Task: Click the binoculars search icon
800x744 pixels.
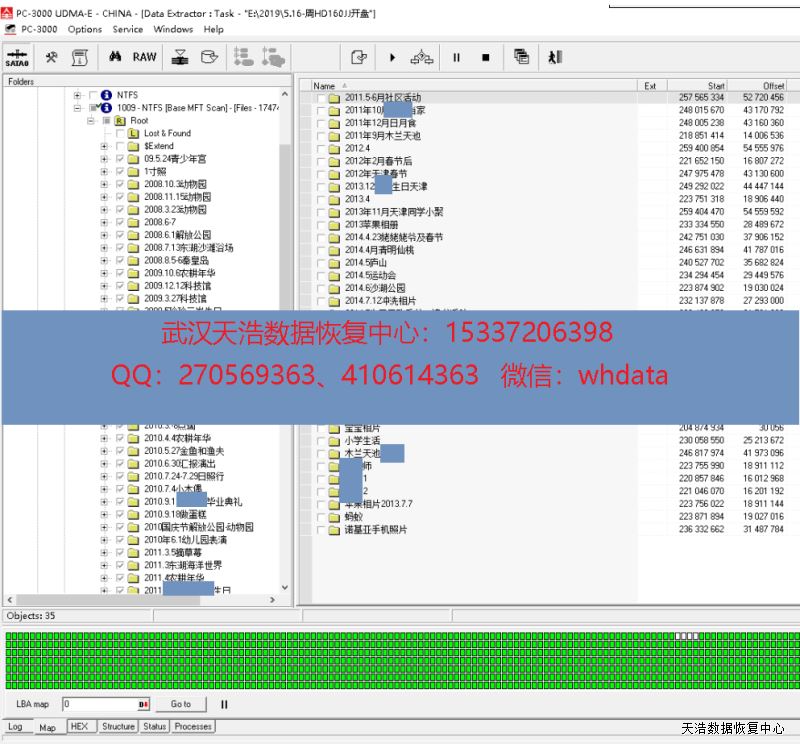Action: (114, 57)
